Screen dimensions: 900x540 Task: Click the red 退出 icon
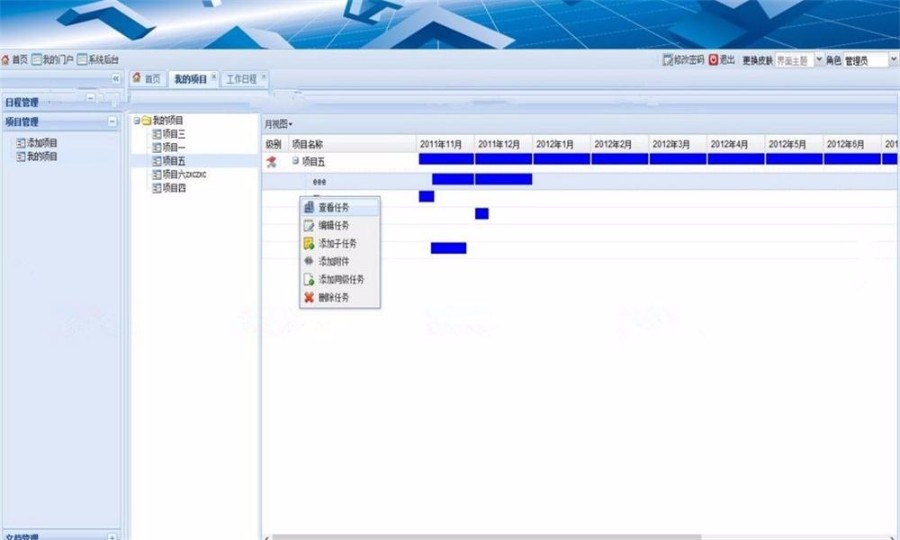(x=713, y=60)
